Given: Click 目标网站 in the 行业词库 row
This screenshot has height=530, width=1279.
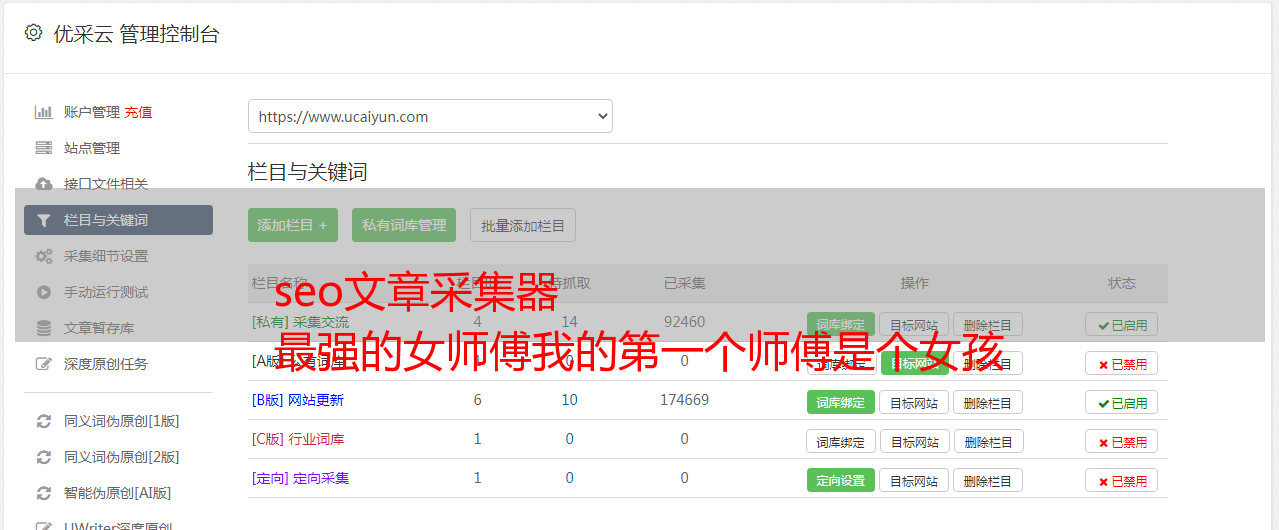Looking at the screenshot, I should [914, 441].
